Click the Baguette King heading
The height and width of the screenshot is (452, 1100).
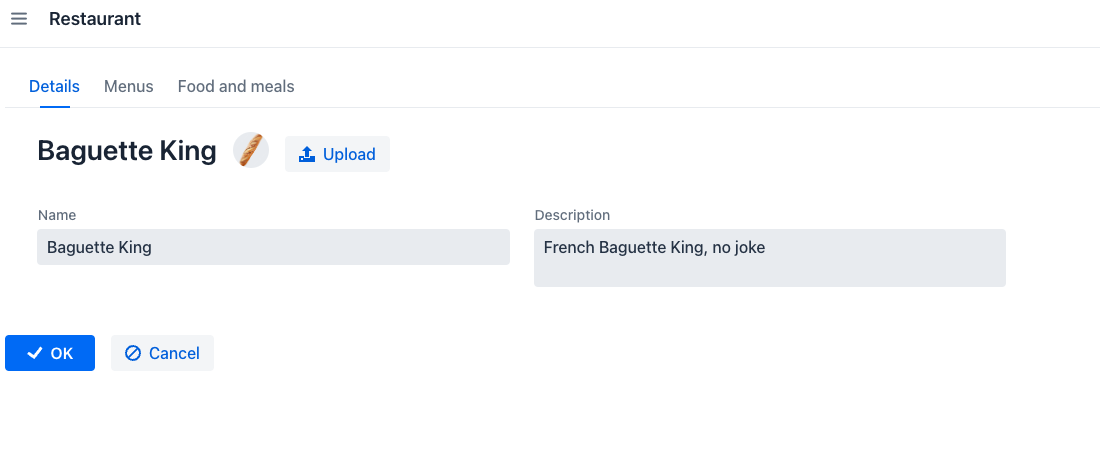click(x=127, y=151)
